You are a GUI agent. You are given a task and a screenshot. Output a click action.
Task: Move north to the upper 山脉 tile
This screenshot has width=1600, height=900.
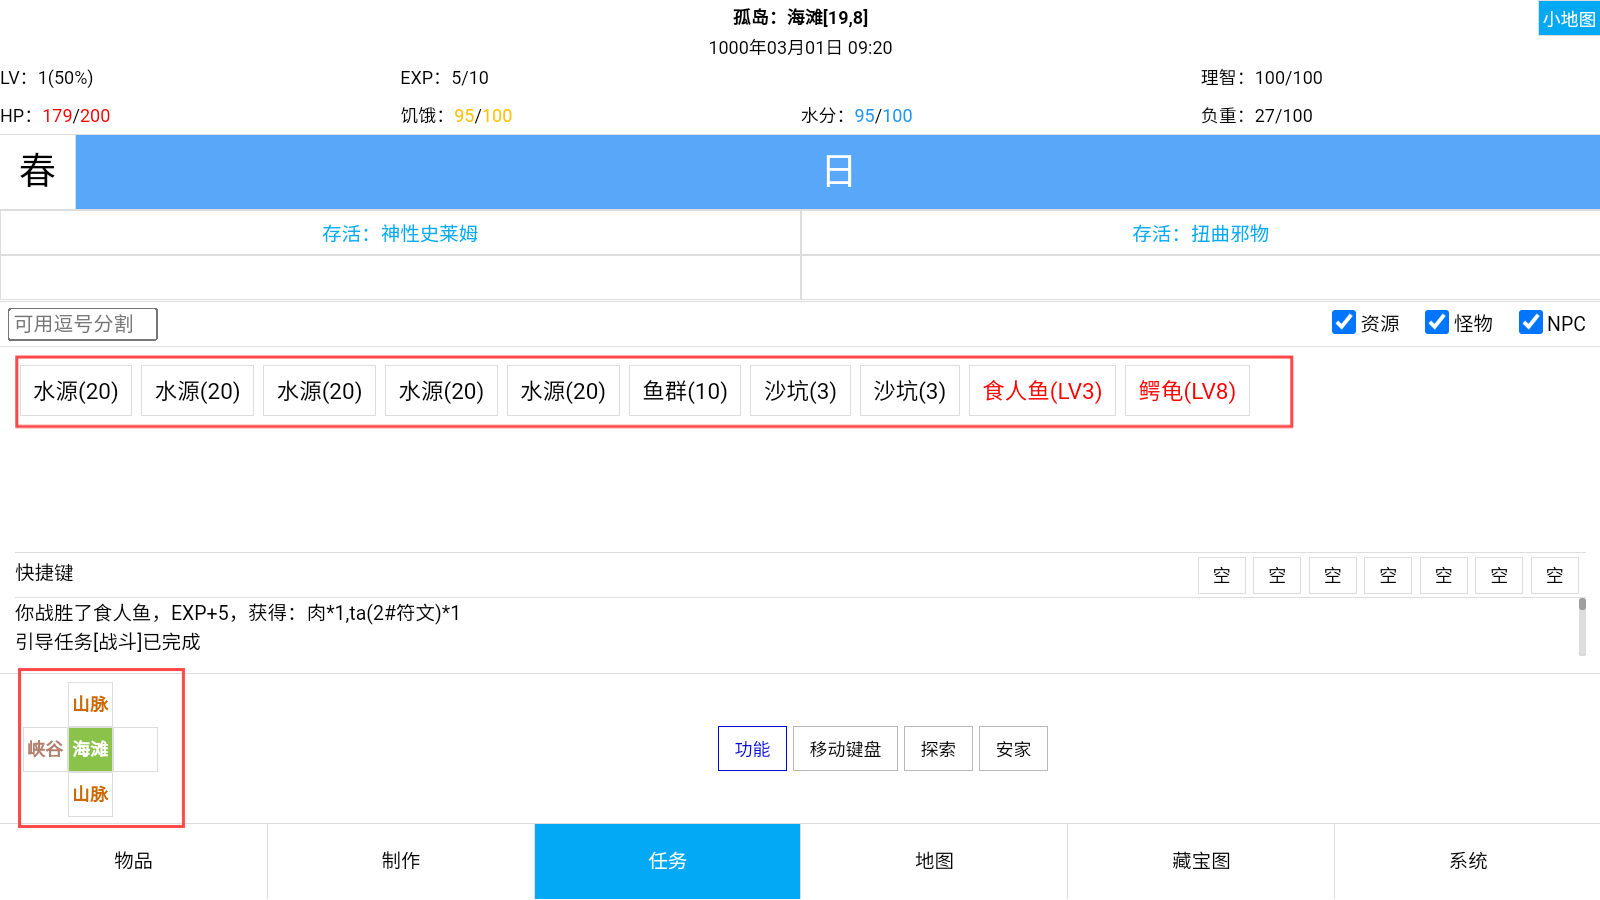pos(90,704)
